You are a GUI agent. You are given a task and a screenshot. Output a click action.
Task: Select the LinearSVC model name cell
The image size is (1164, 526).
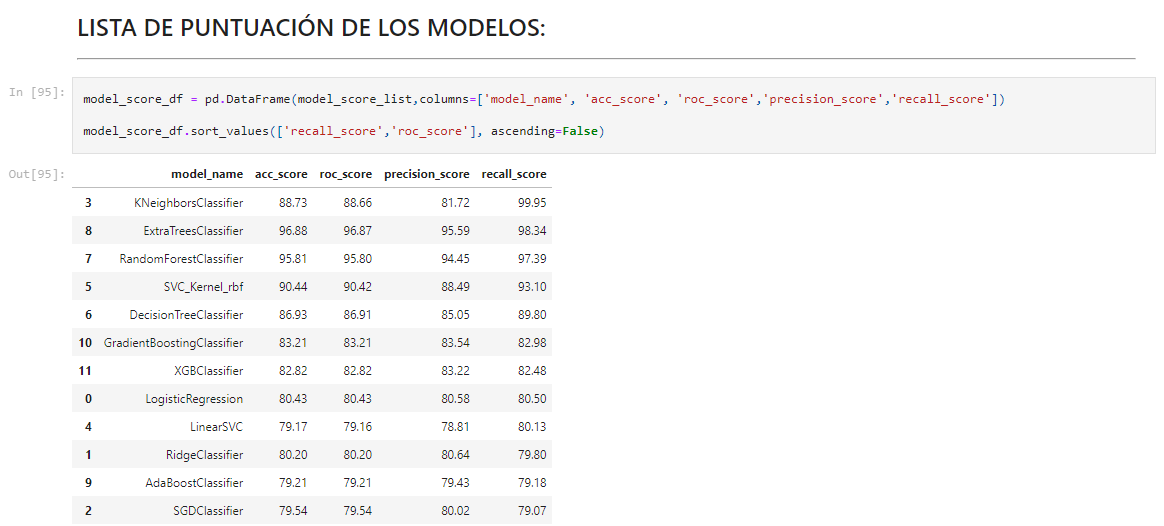click(217, 427)
